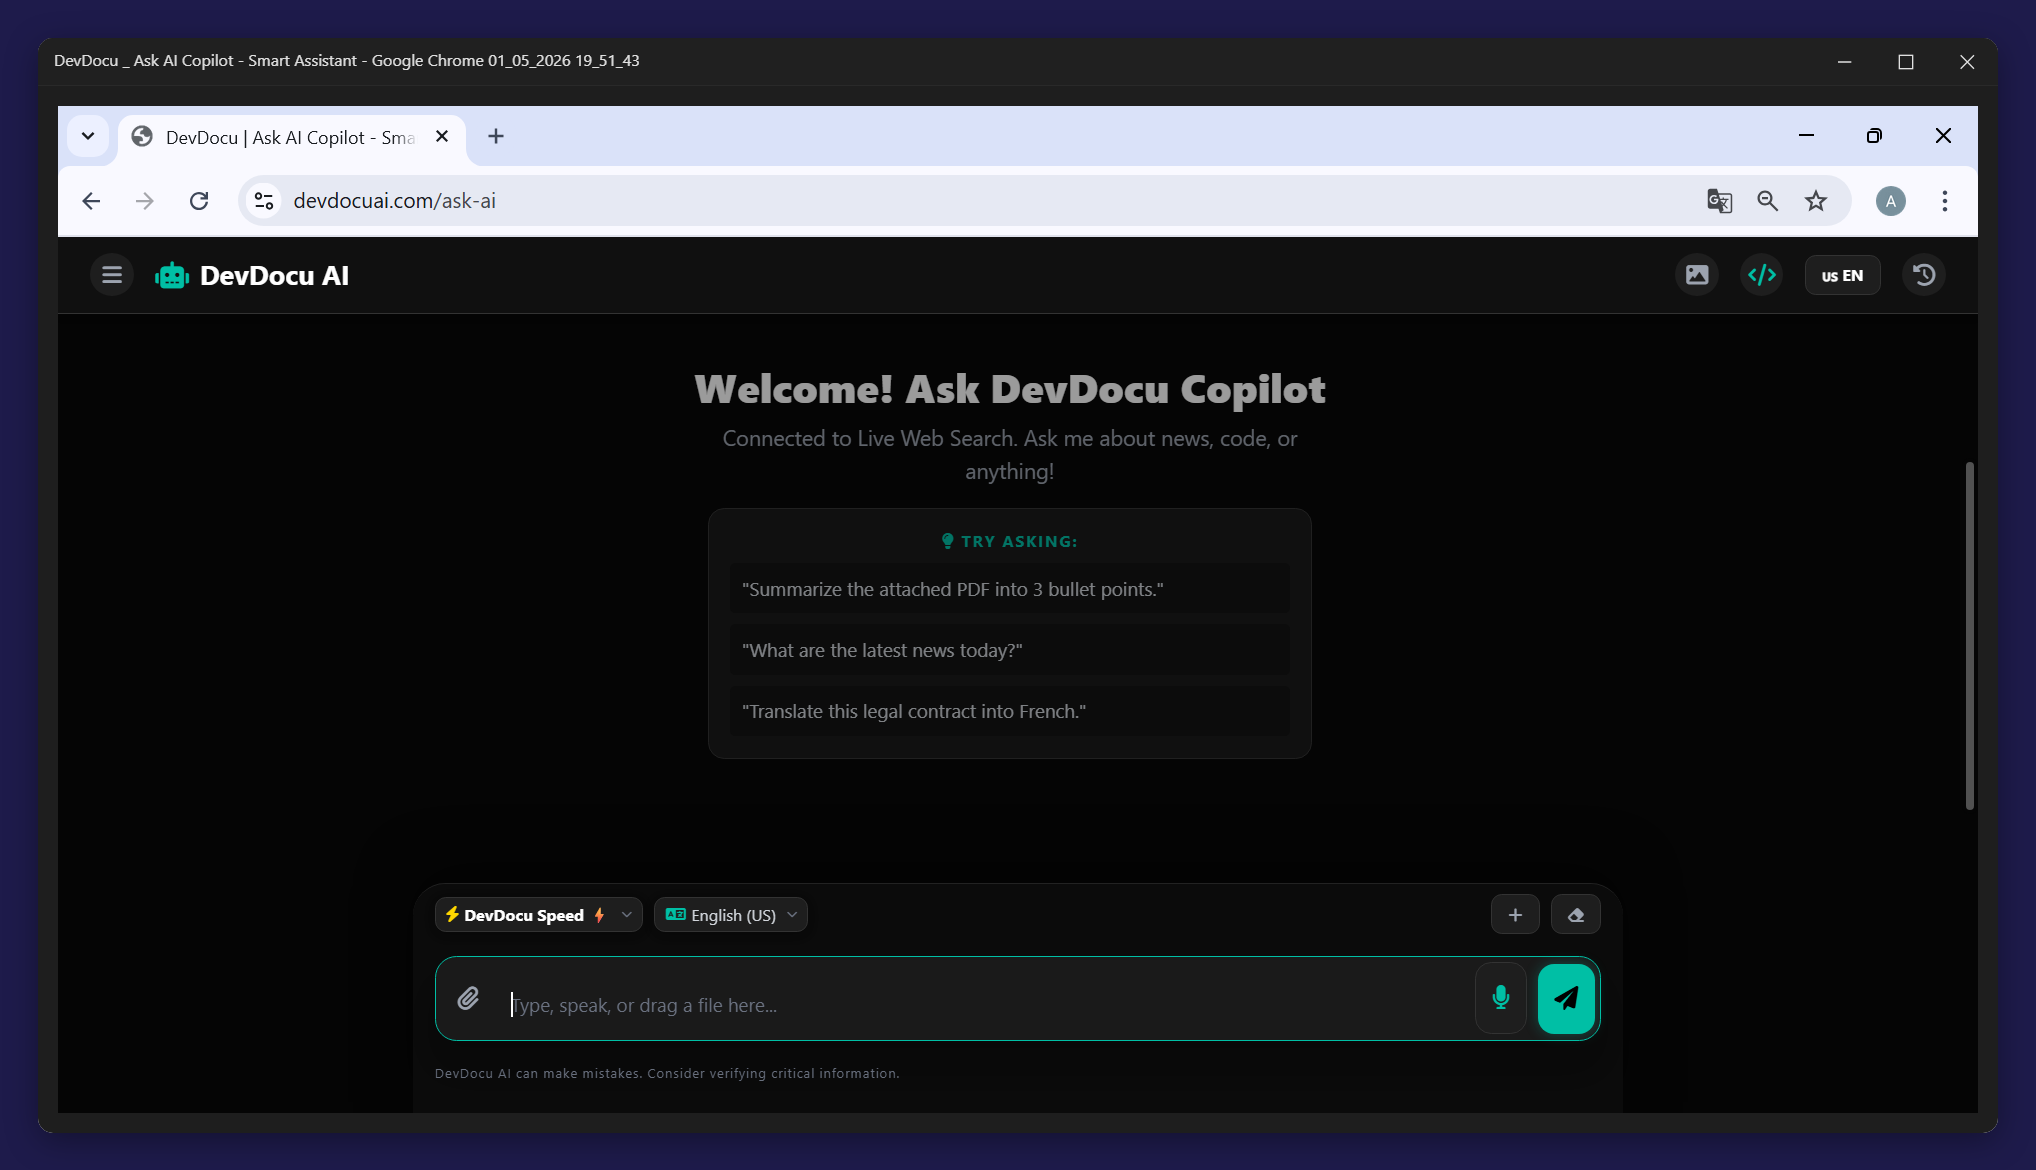Click the "Welcome! Ask DevDocu Copilot" heading
This screenshot has width=2036, height=1170.
[1010, 389]
